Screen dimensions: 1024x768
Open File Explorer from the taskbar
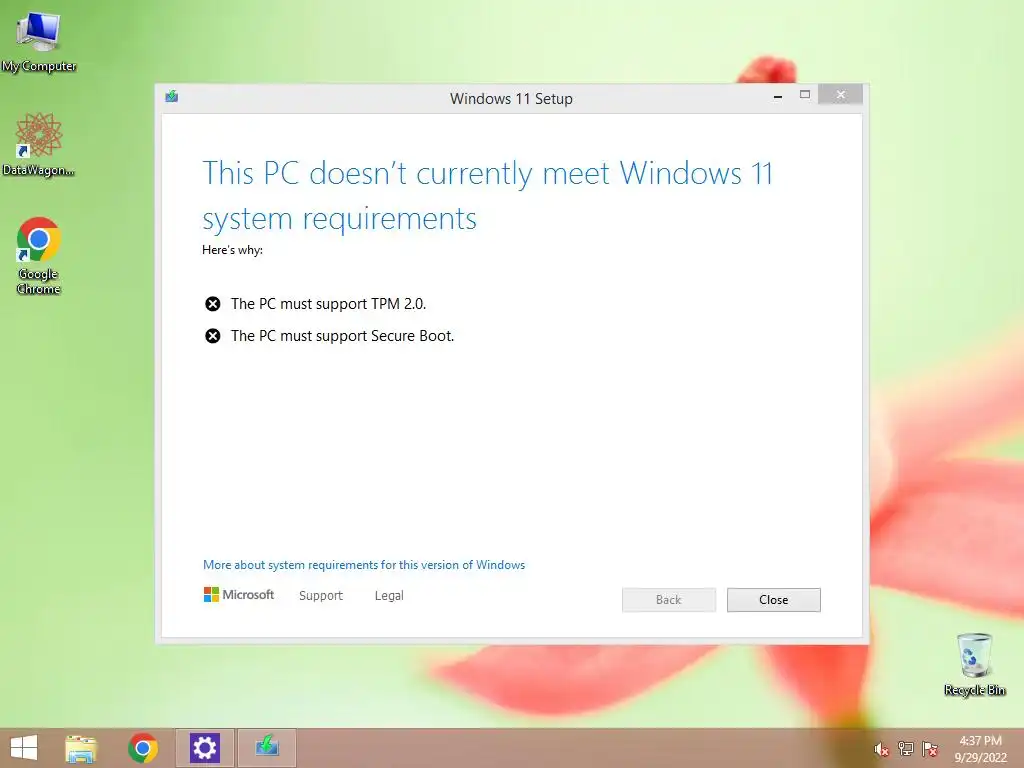82,748
